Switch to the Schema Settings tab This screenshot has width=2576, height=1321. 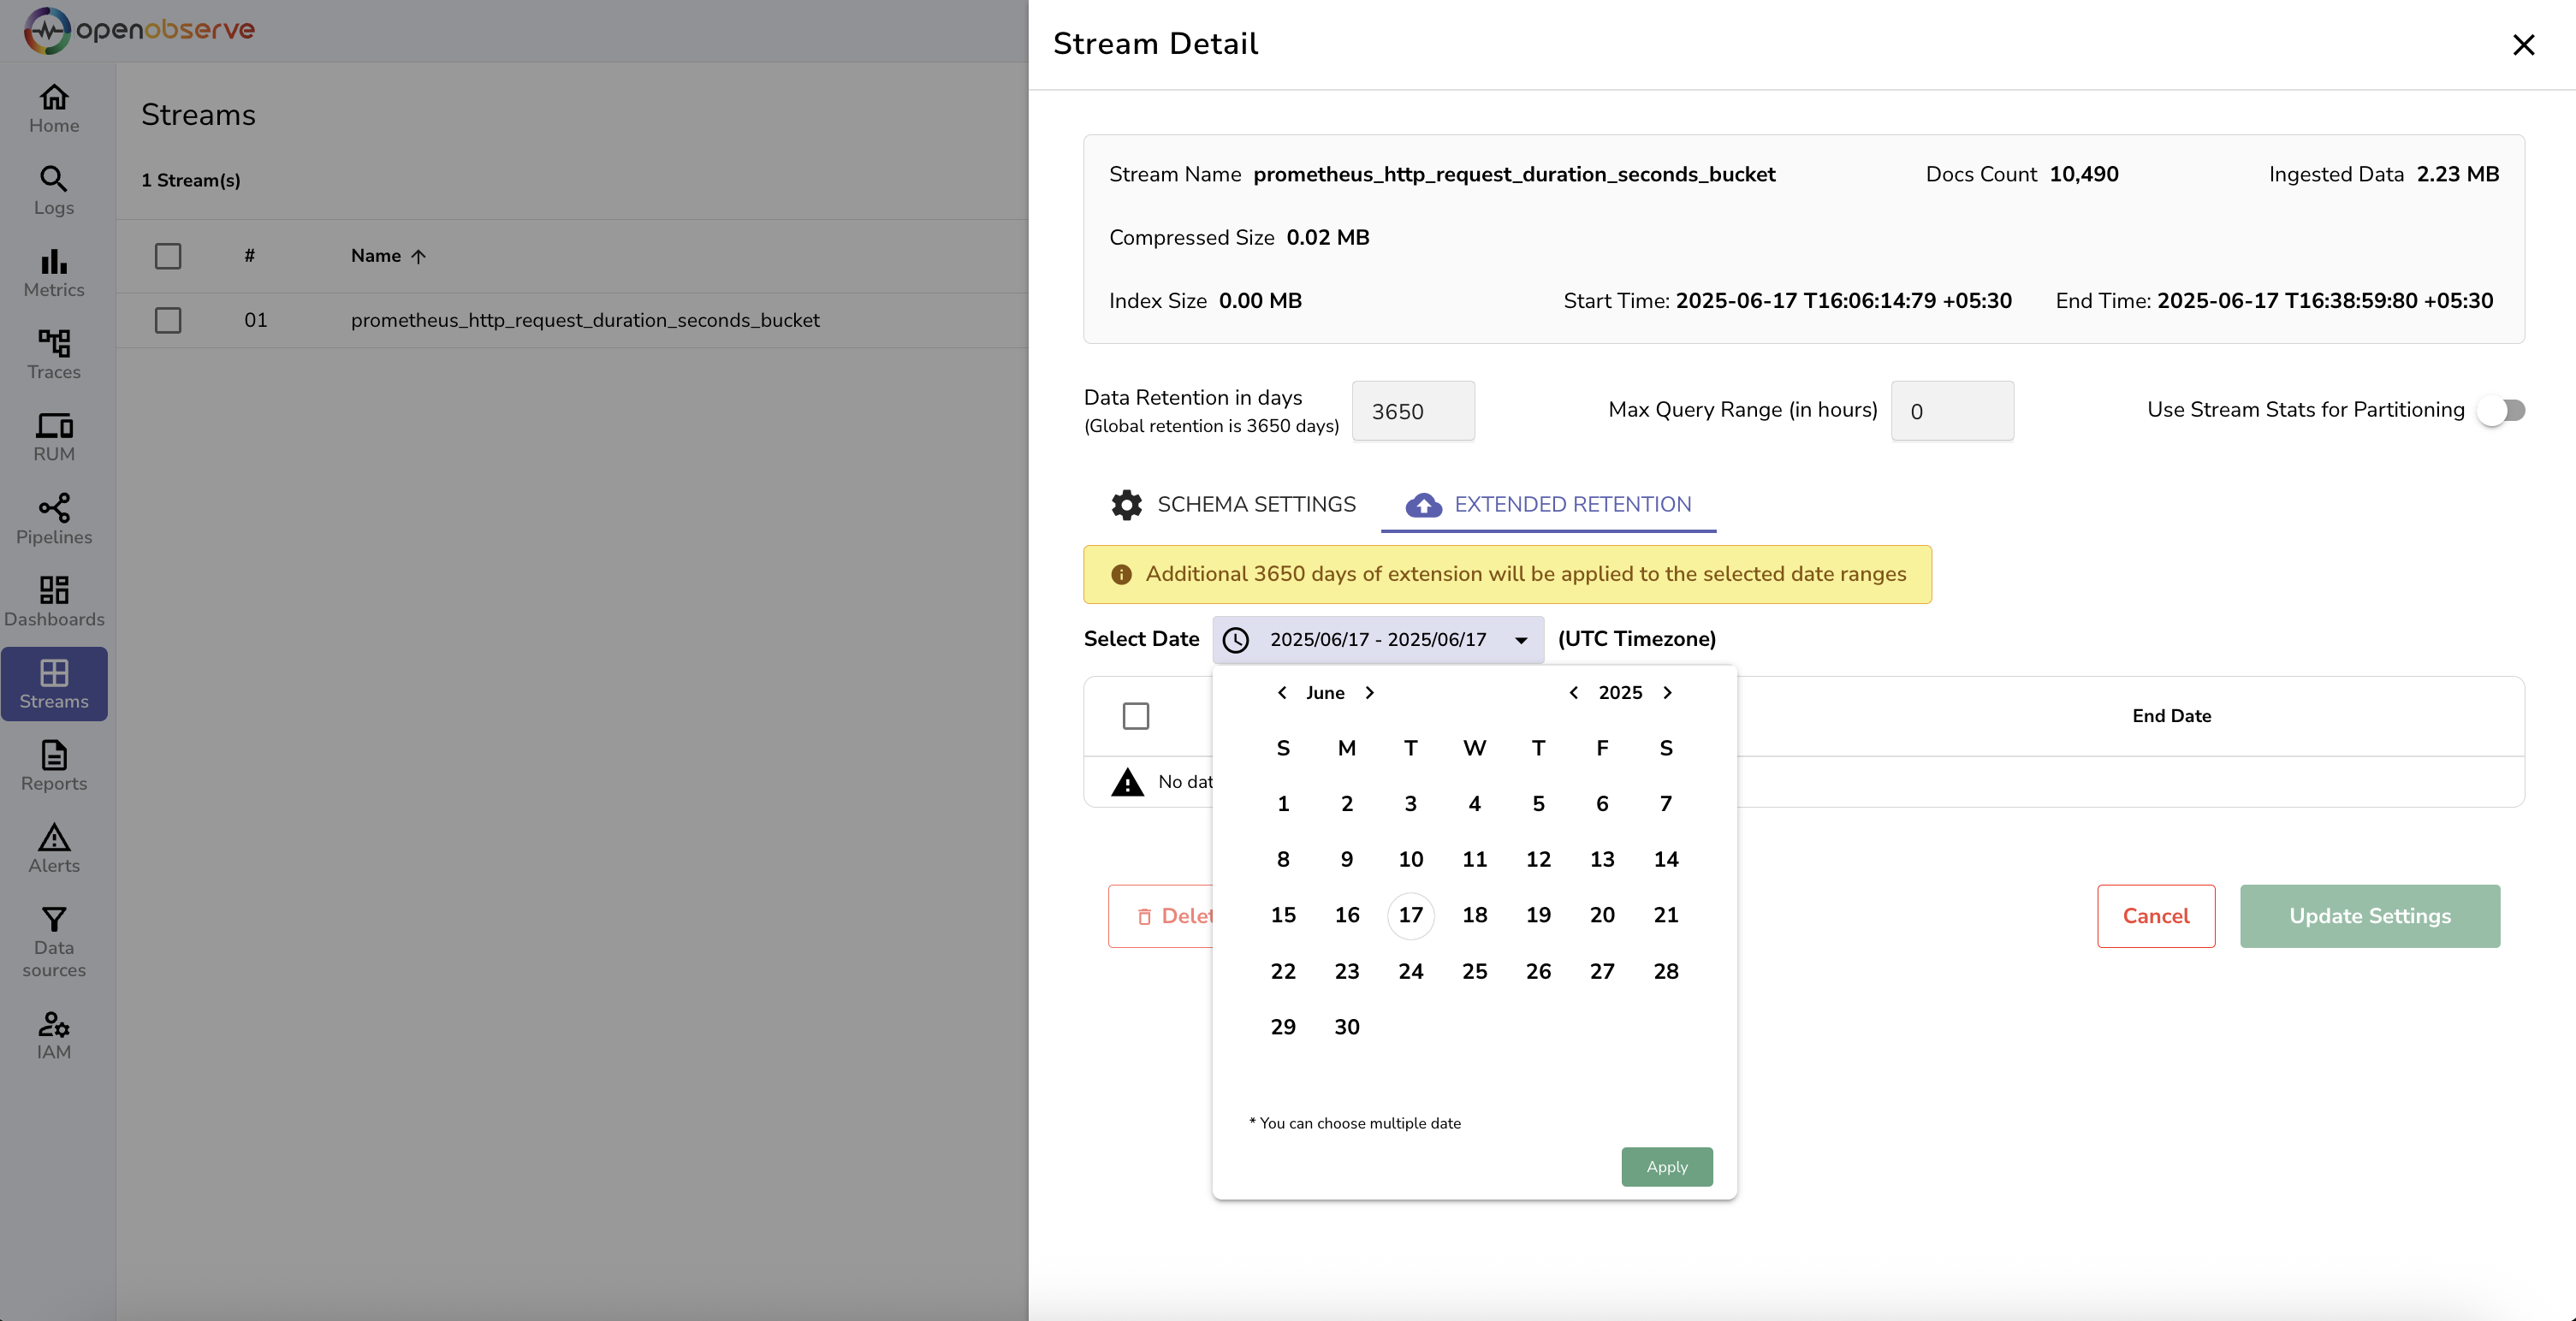point(1233,505)
